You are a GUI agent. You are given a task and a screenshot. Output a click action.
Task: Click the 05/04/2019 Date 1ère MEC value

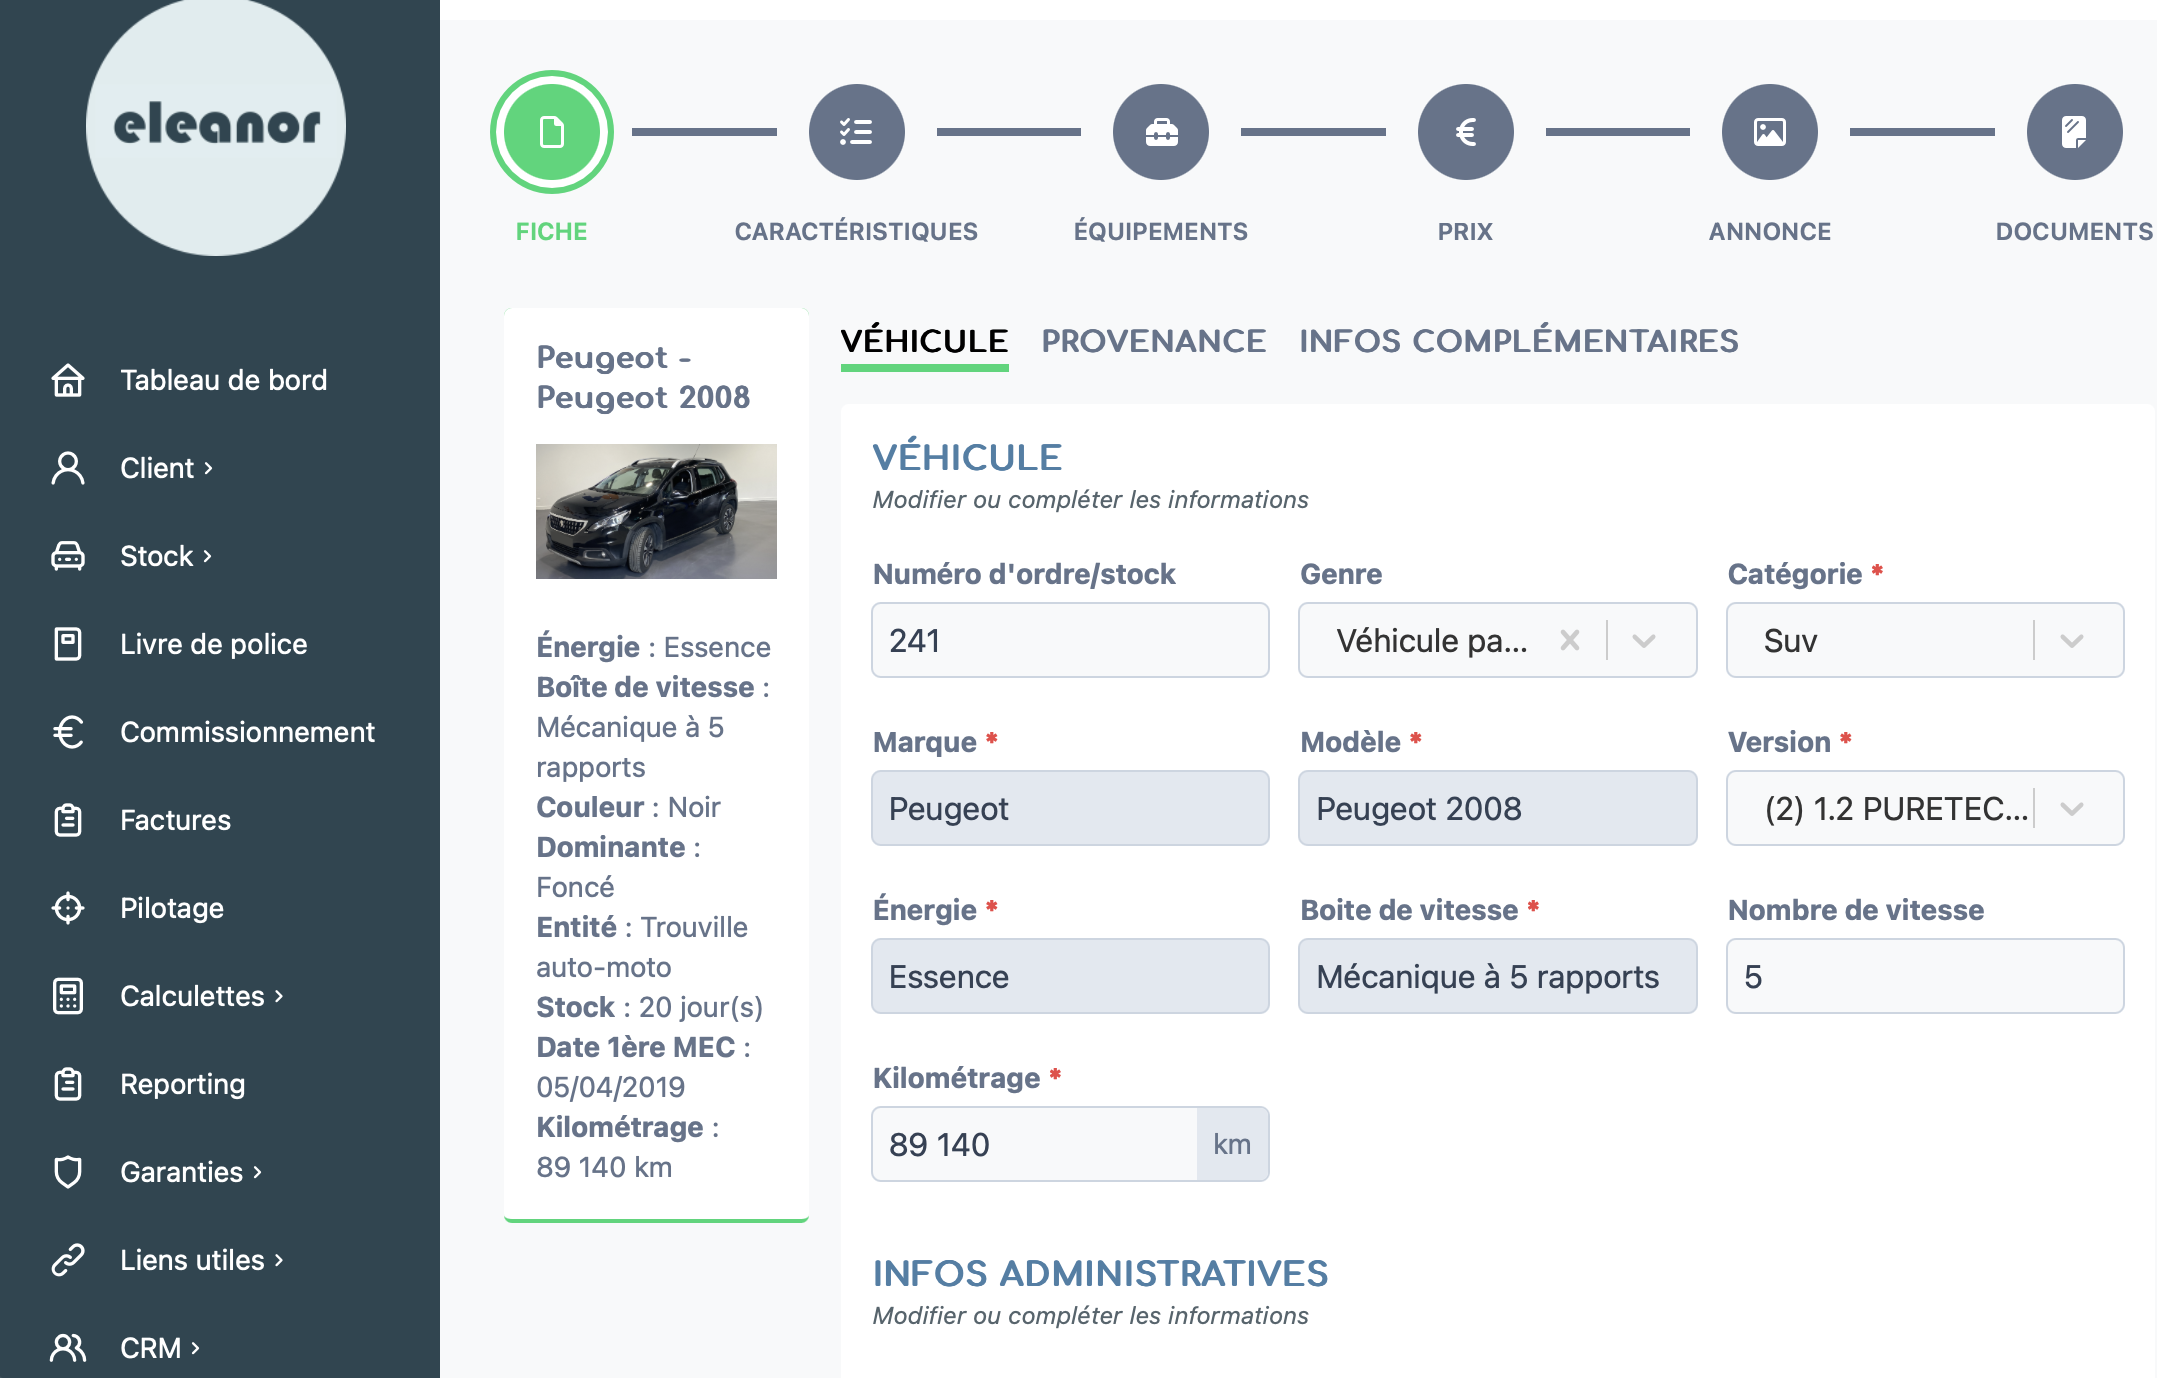[611, 1087]
